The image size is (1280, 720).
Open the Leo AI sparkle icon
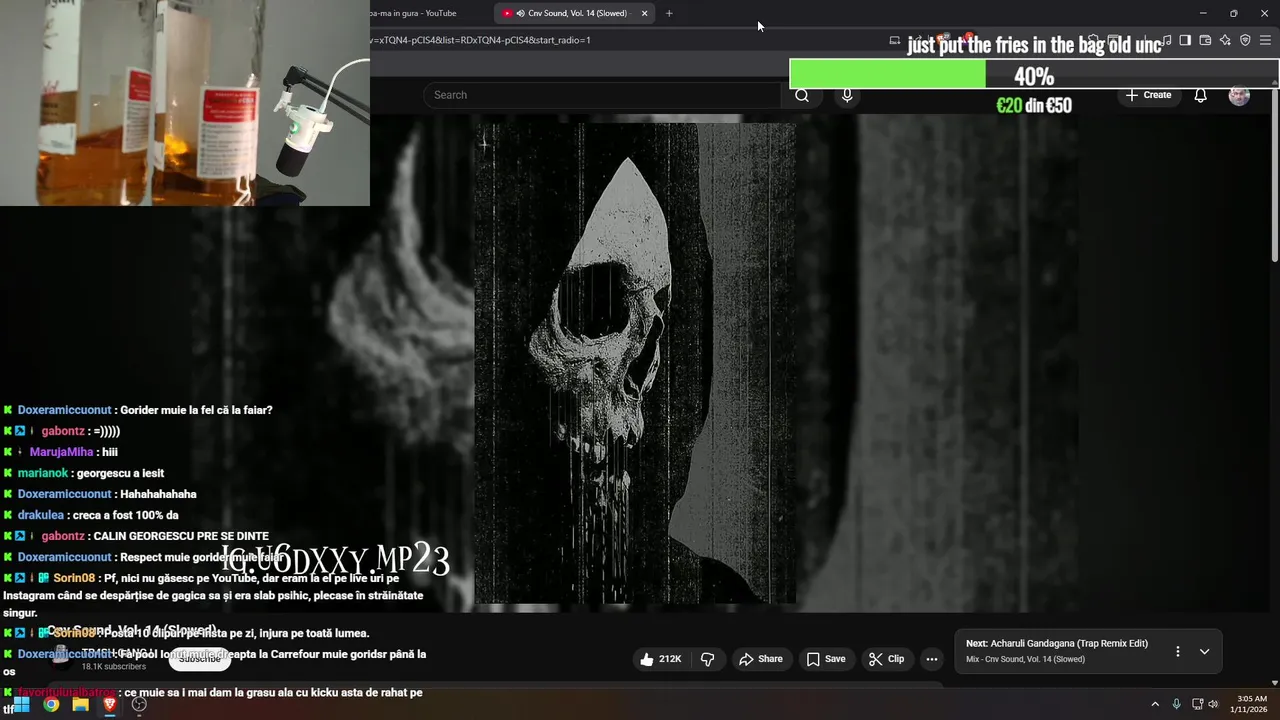pyautogui.click(x=1225, y=40)
